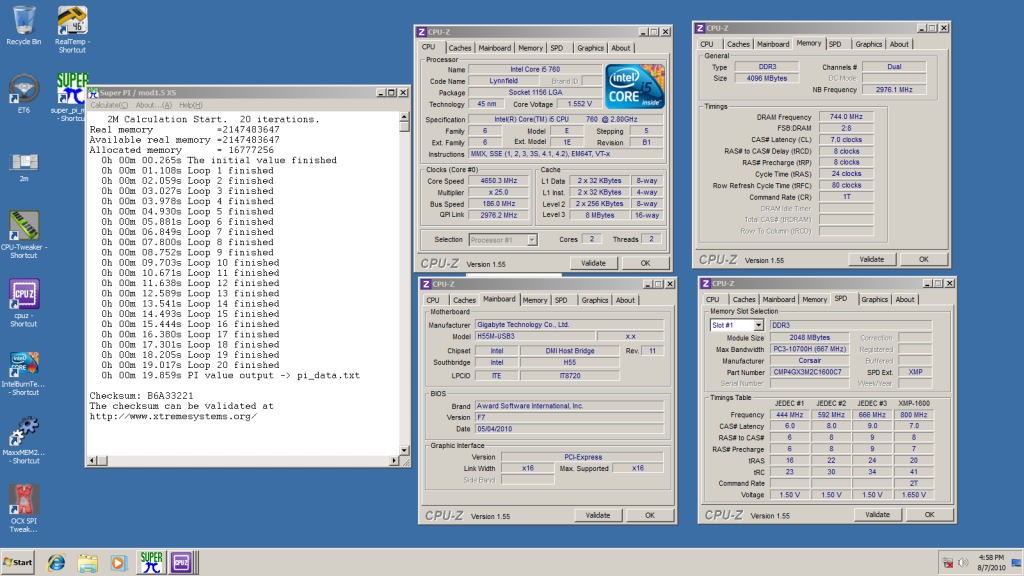Launch the CPU-Tweaker shortcut icon
The width and height of the screenshot is (1024, 576).
pos(23,225)
